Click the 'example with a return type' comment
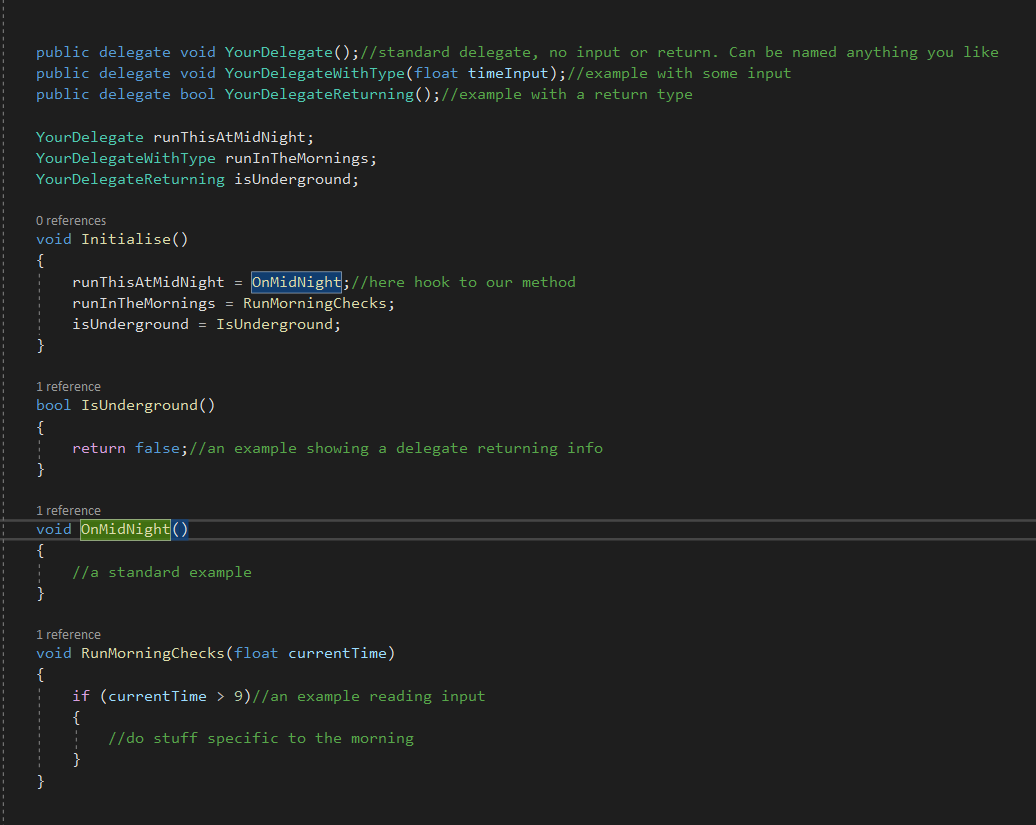The image size is (1036, 825). 567,94
